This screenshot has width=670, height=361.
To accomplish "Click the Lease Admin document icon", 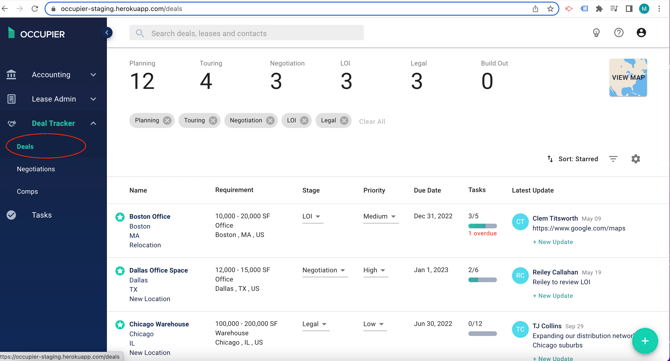I will click(x=12, y=99).
